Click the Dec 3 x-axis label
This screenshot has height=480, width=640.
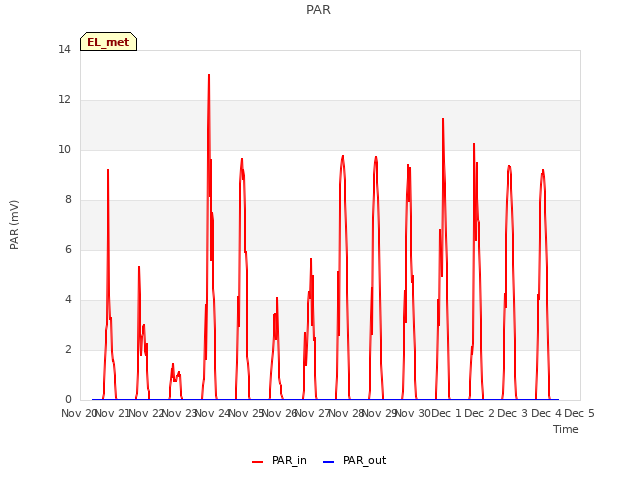click(x=513, y=413)
